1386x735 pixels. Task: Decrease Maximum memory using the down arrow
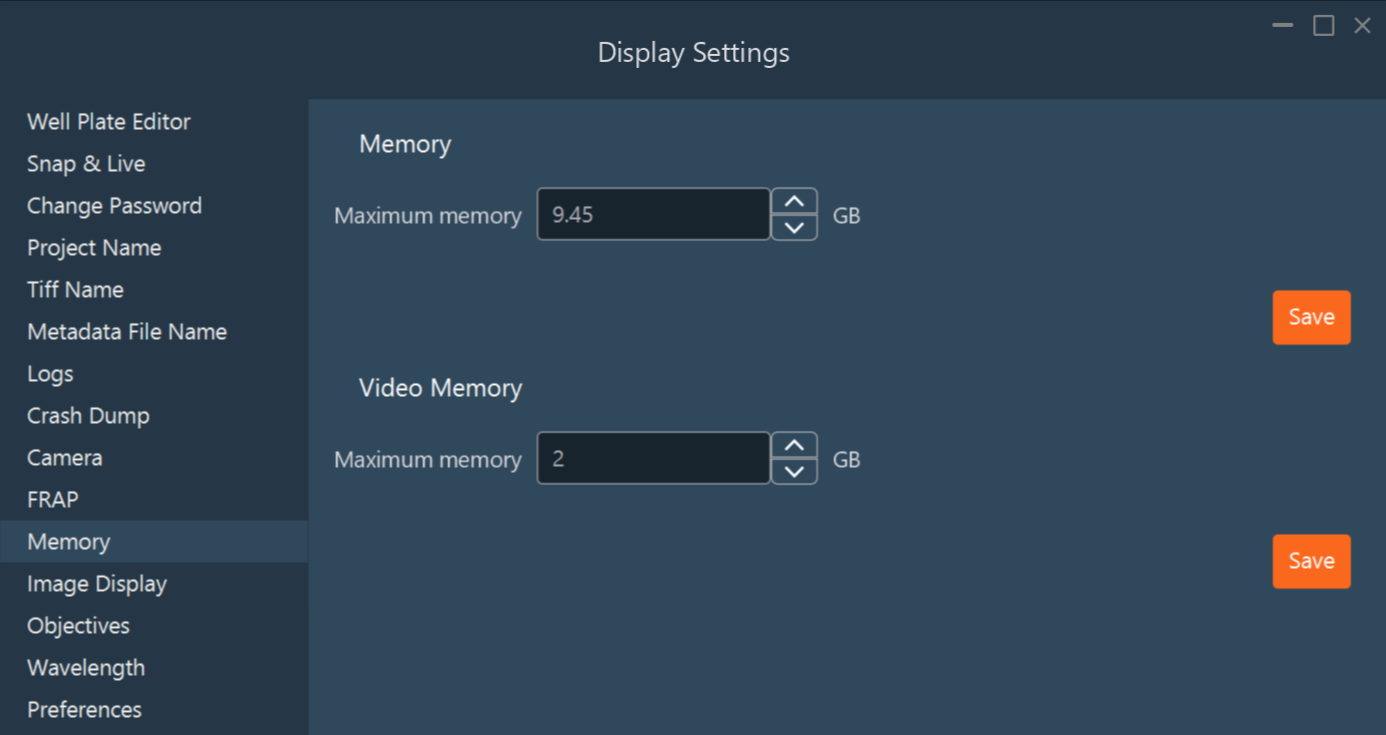tap(792, 227)
